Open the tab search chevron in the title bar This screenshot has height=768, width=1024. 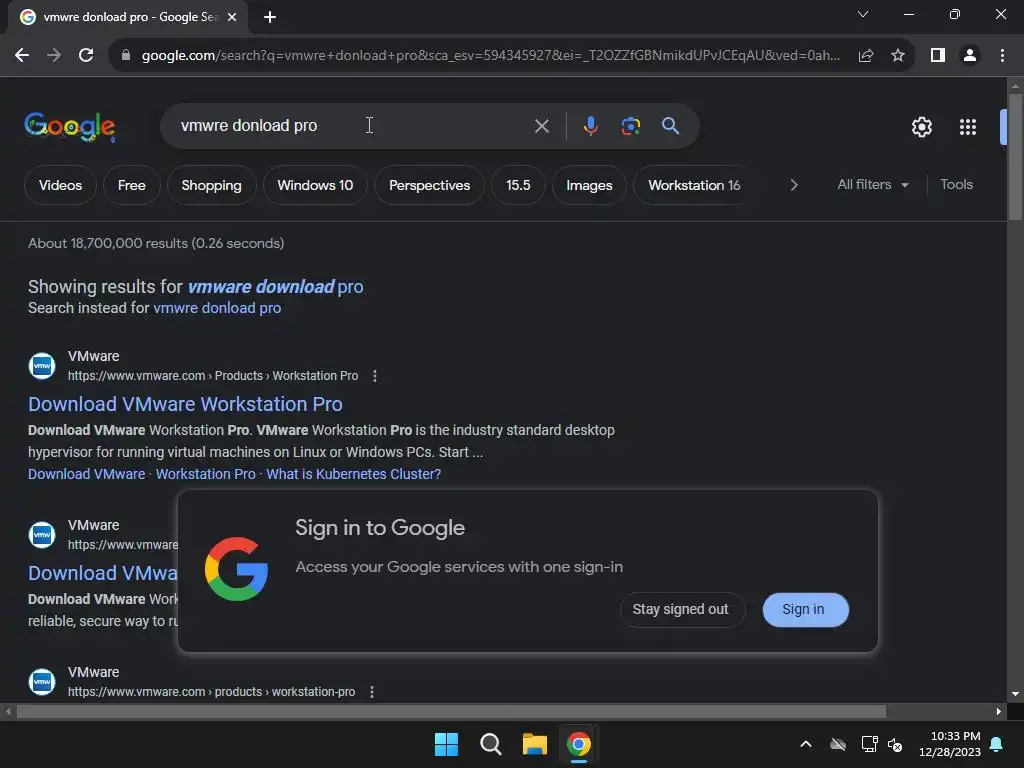(x=863, y=14)
